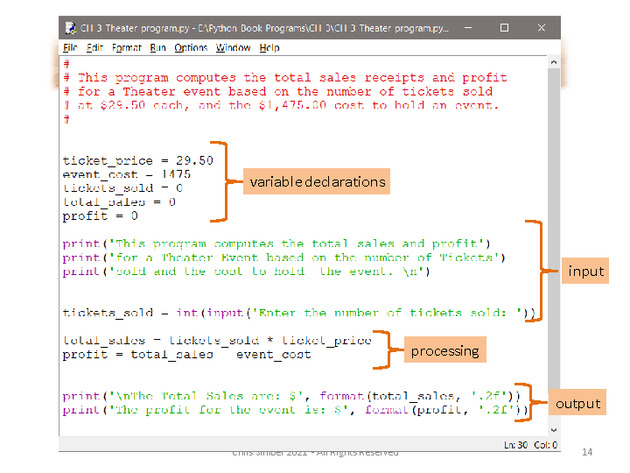This screenshot has height=473, width=630.
Task: Click the 'total_sales = tickets_sold * ticket_price' line
Action: pyautogui.click(x=217, y=341)
